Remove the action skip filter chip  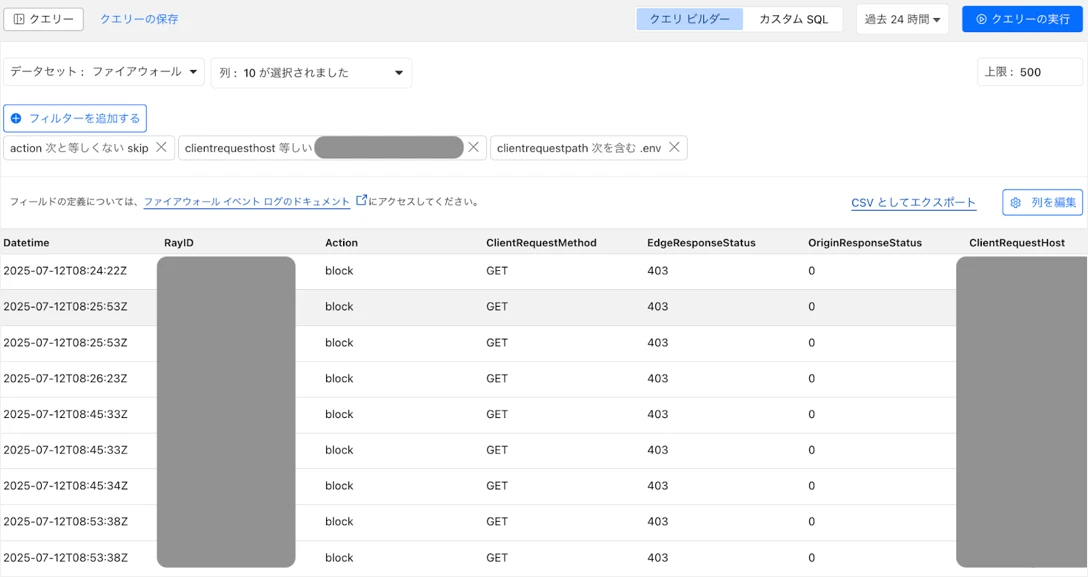point(161,148)
